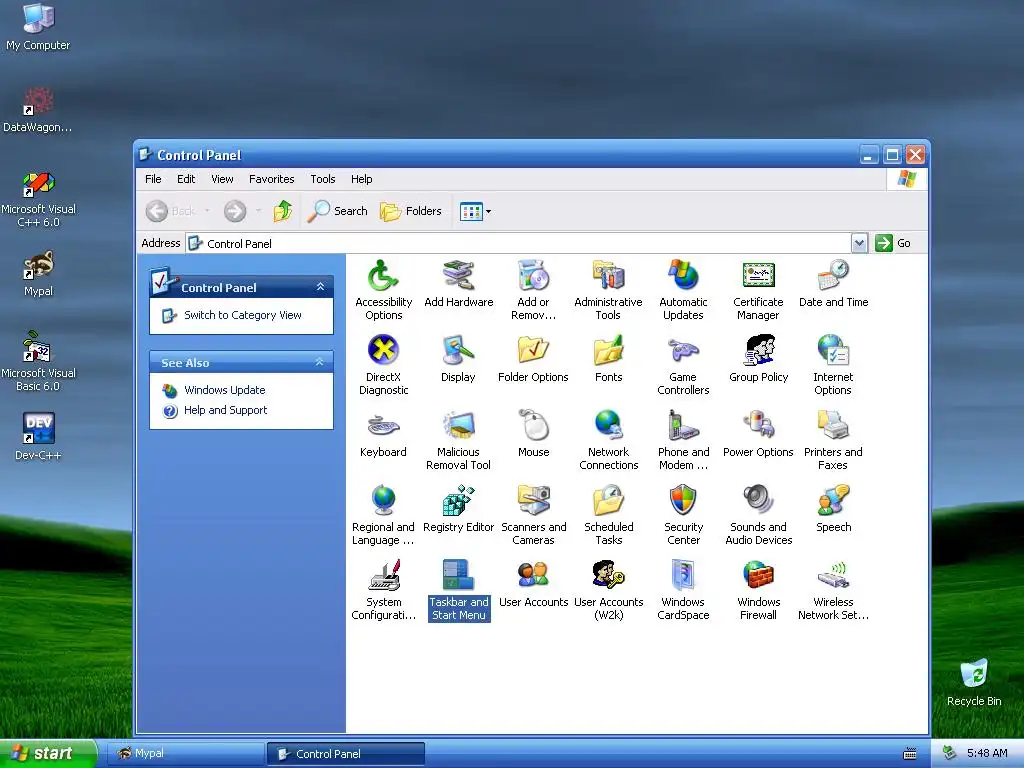This screenshot has height=768, width=1024.
Task: Open the Help menu
Action: coord(361,179)
